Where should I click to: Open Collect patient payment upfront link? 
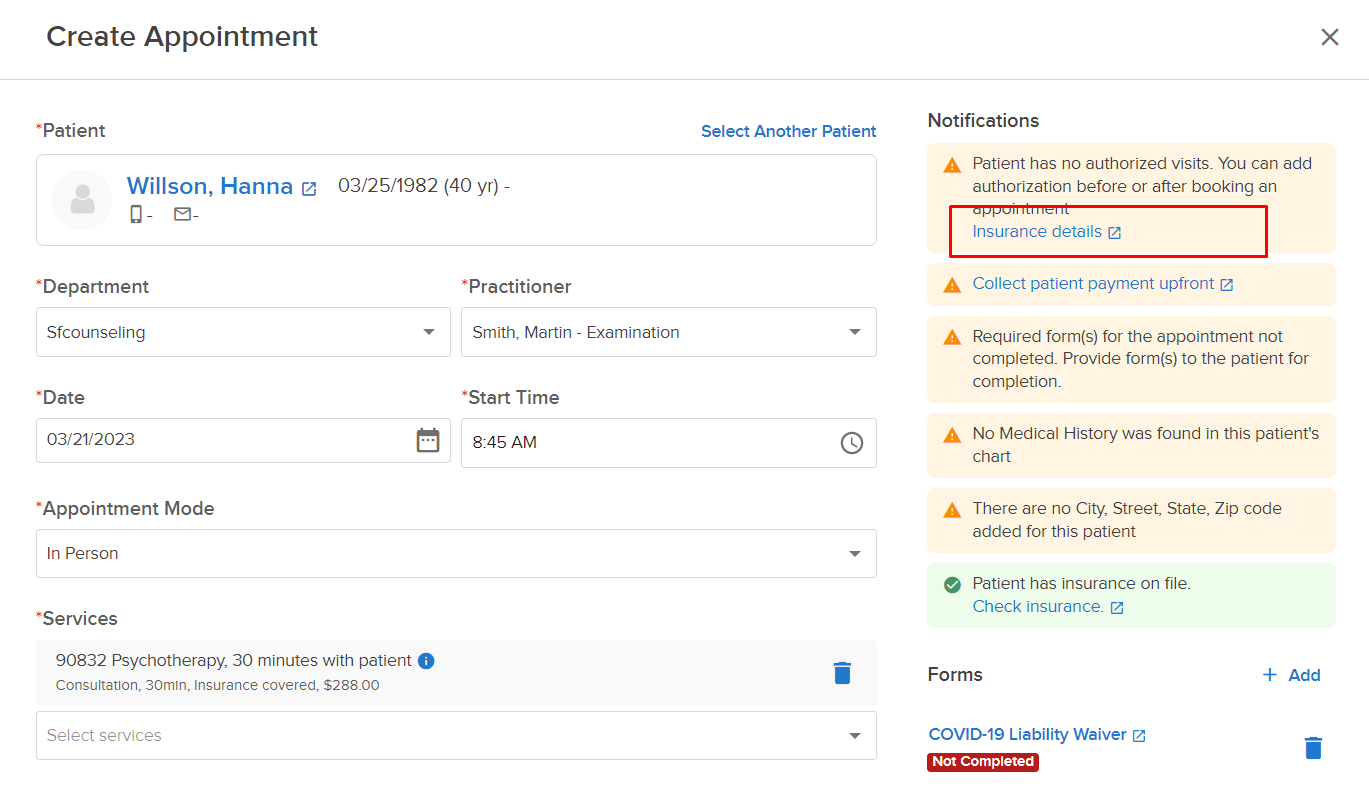1093,284
